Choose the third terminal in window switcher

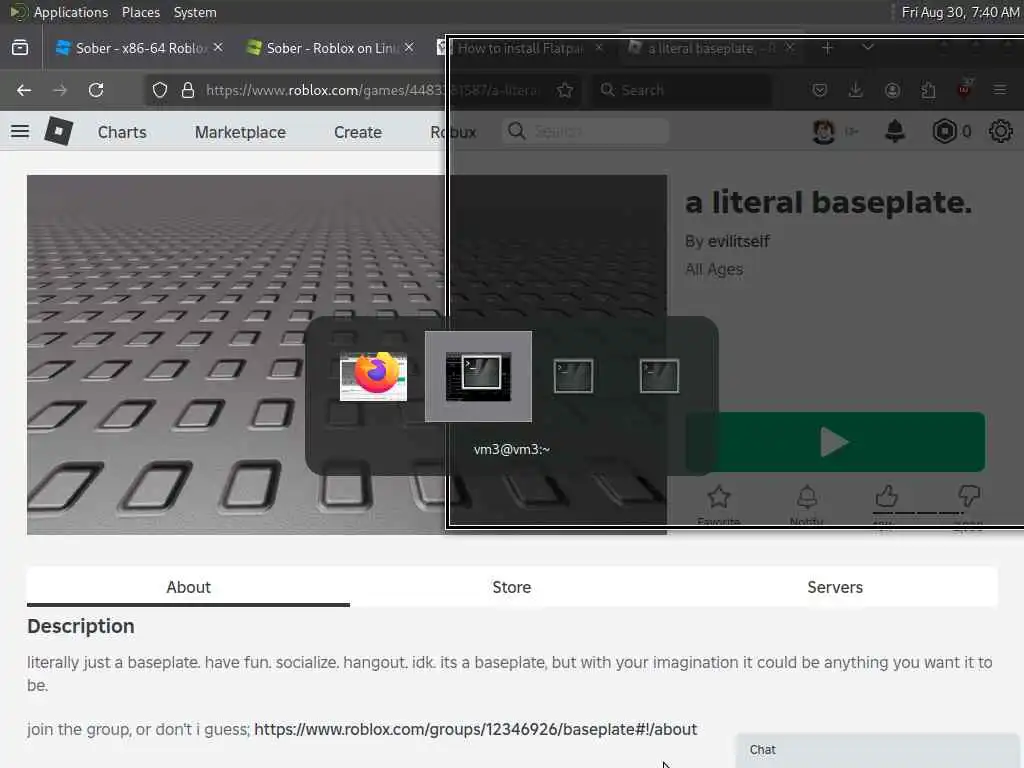[573, 376]
